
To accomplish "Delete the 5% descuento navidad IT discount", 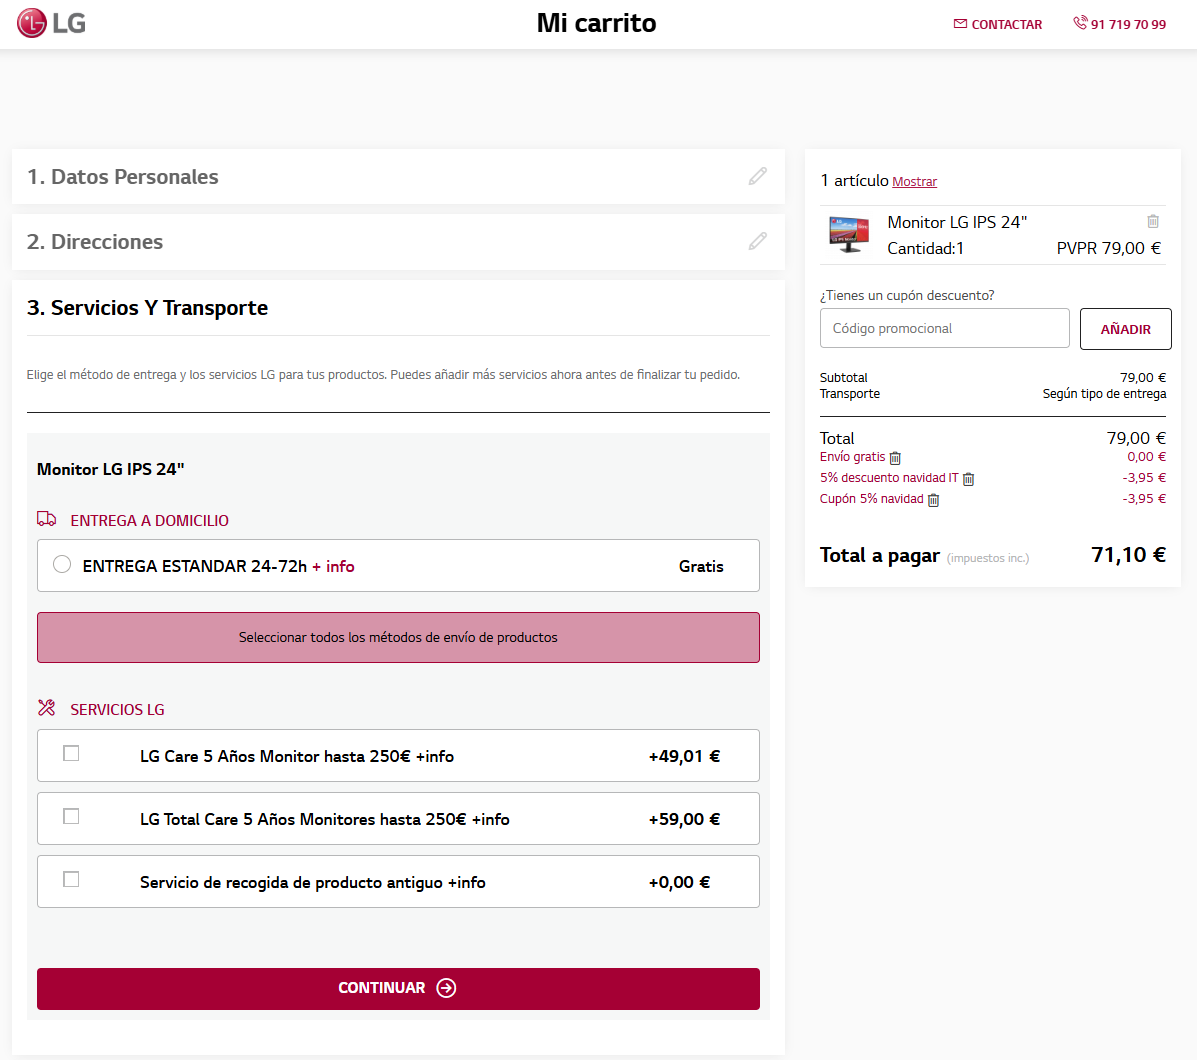I will pos(968,478).
